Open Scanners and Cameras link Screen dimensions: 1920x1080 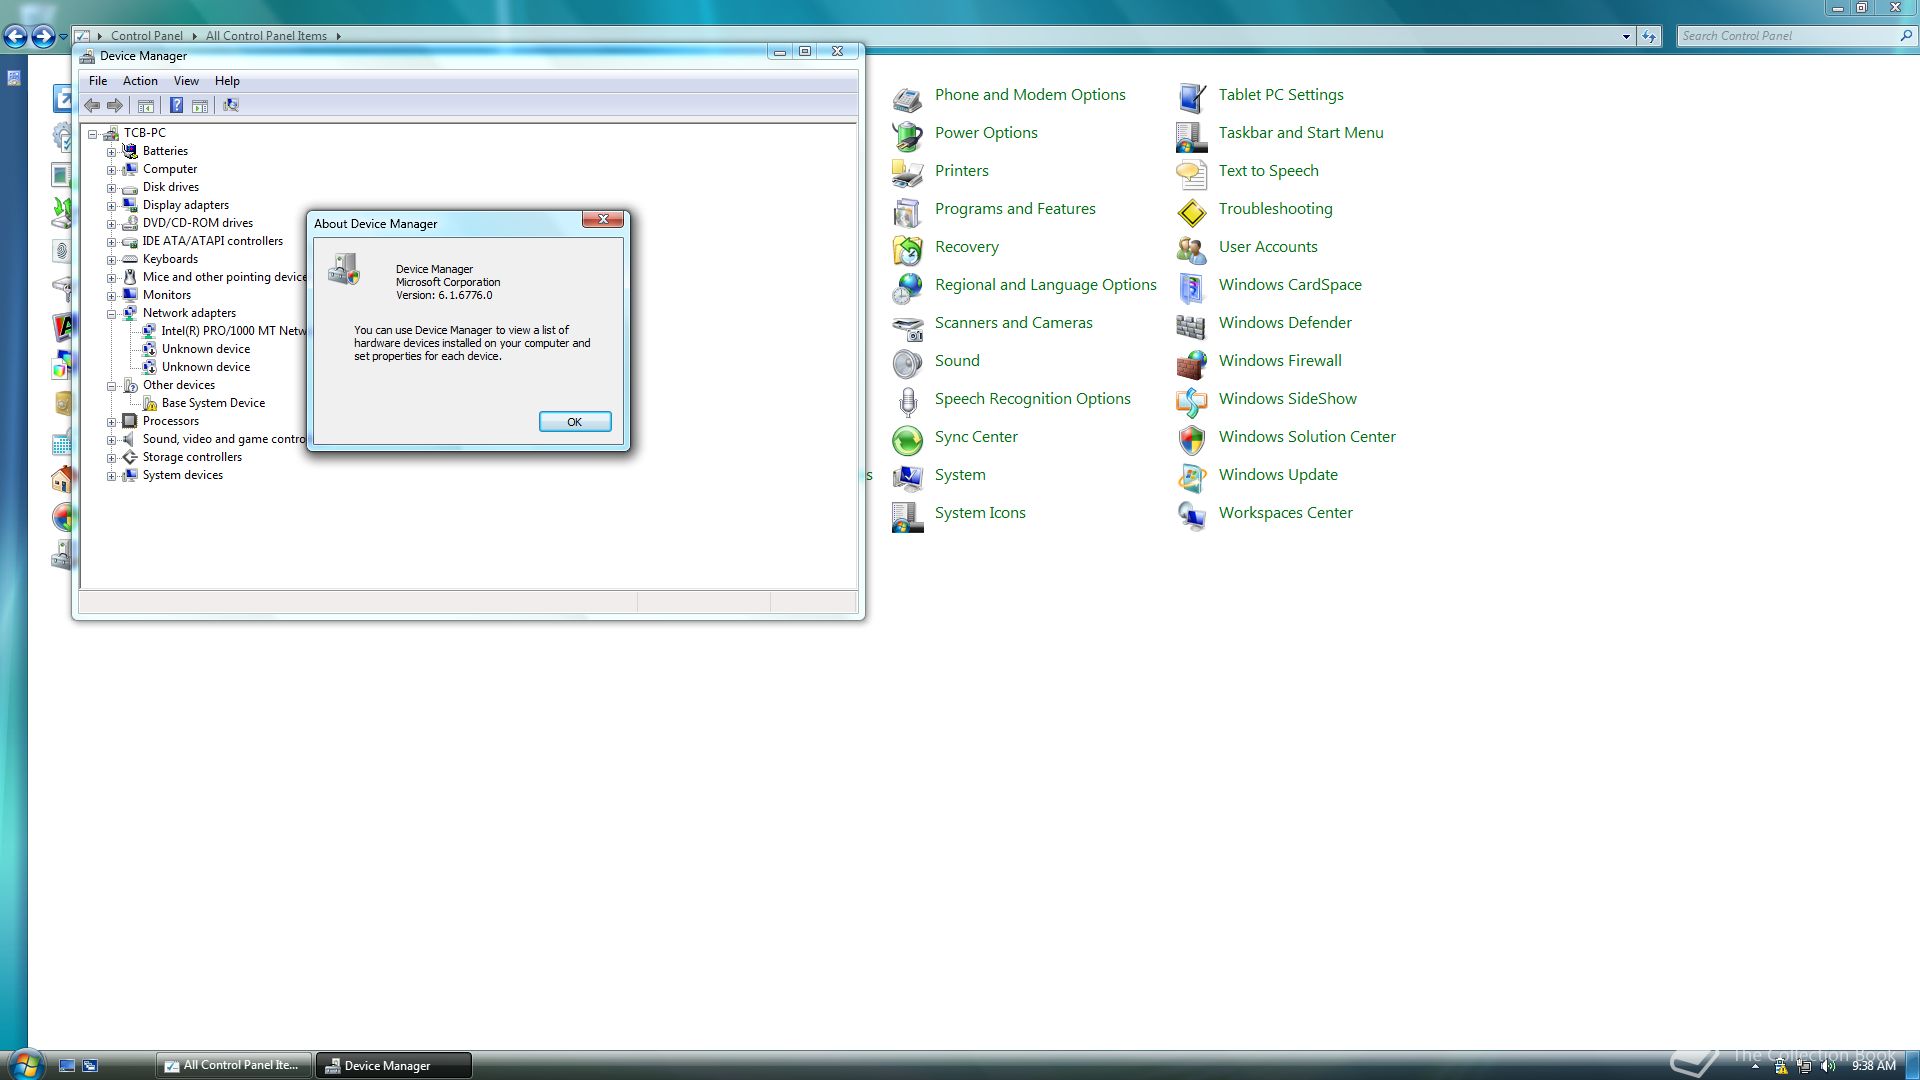[1014, 323]
